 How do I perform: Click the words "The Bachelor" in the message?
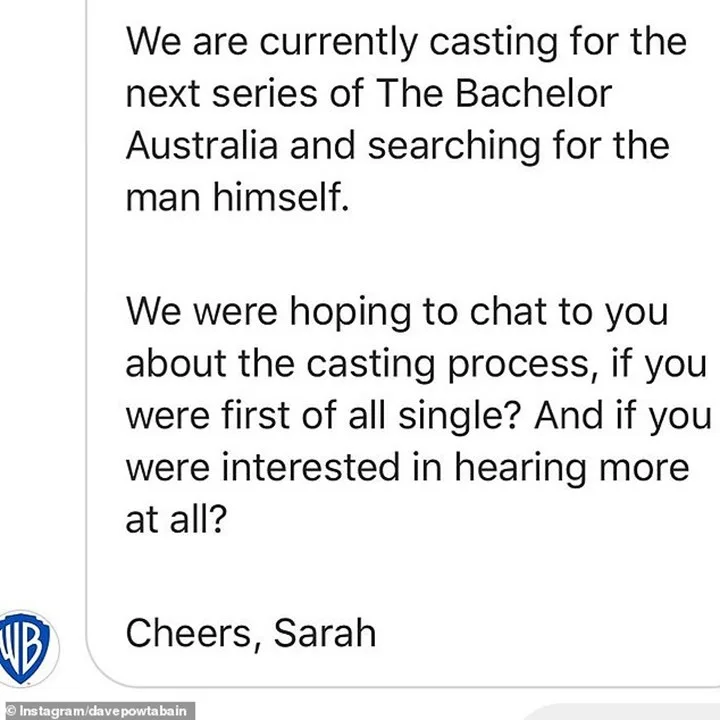[494, 93]
